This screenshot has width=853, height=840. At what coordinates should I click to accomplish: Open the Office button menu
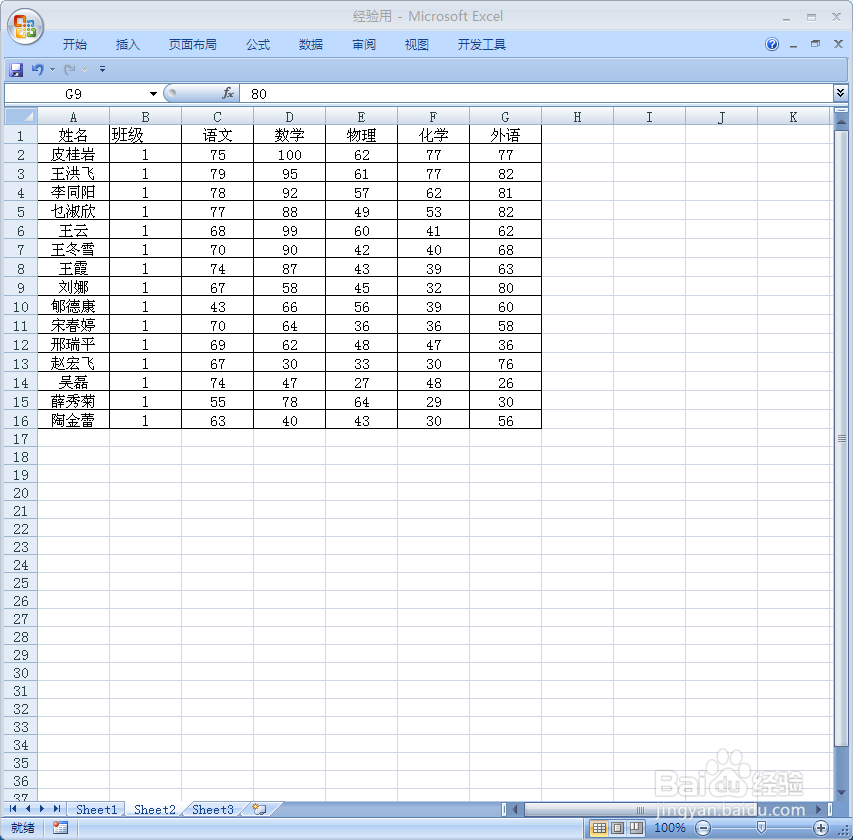[25, 26]
